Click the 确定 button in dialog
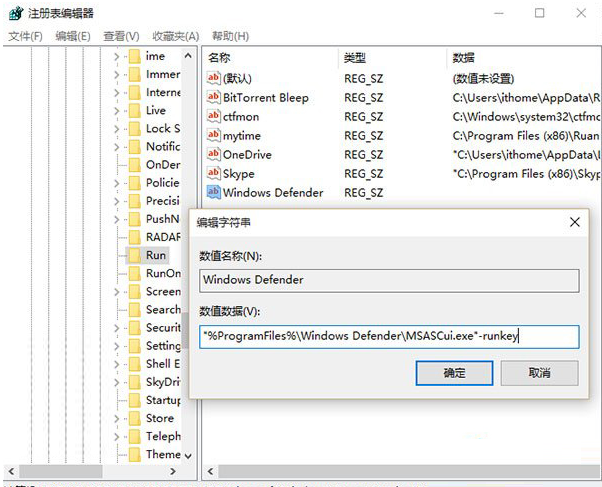This screenshot has height=487, width=602. (x=455, y=373)
